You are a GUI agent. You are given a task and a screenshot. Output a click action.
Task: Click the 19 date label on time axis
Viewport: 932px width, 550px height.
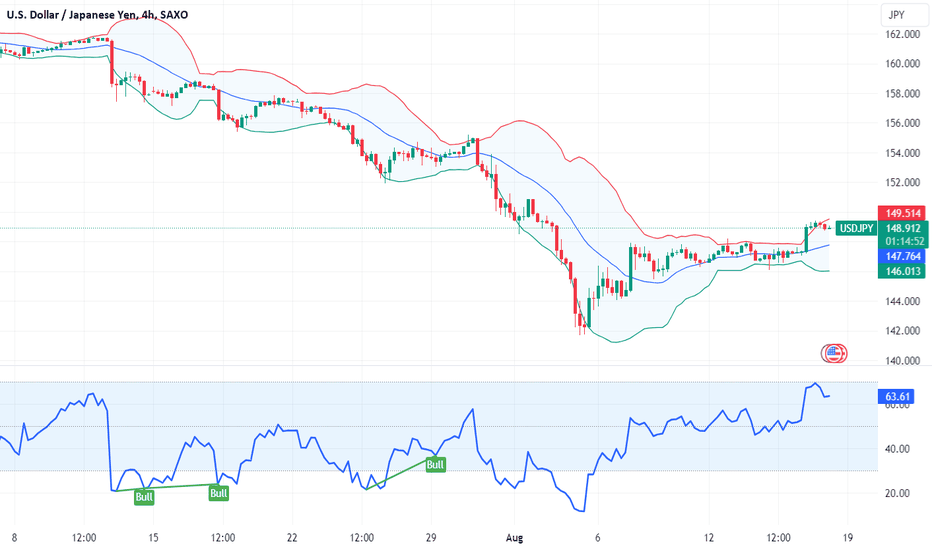click(848, 538)
